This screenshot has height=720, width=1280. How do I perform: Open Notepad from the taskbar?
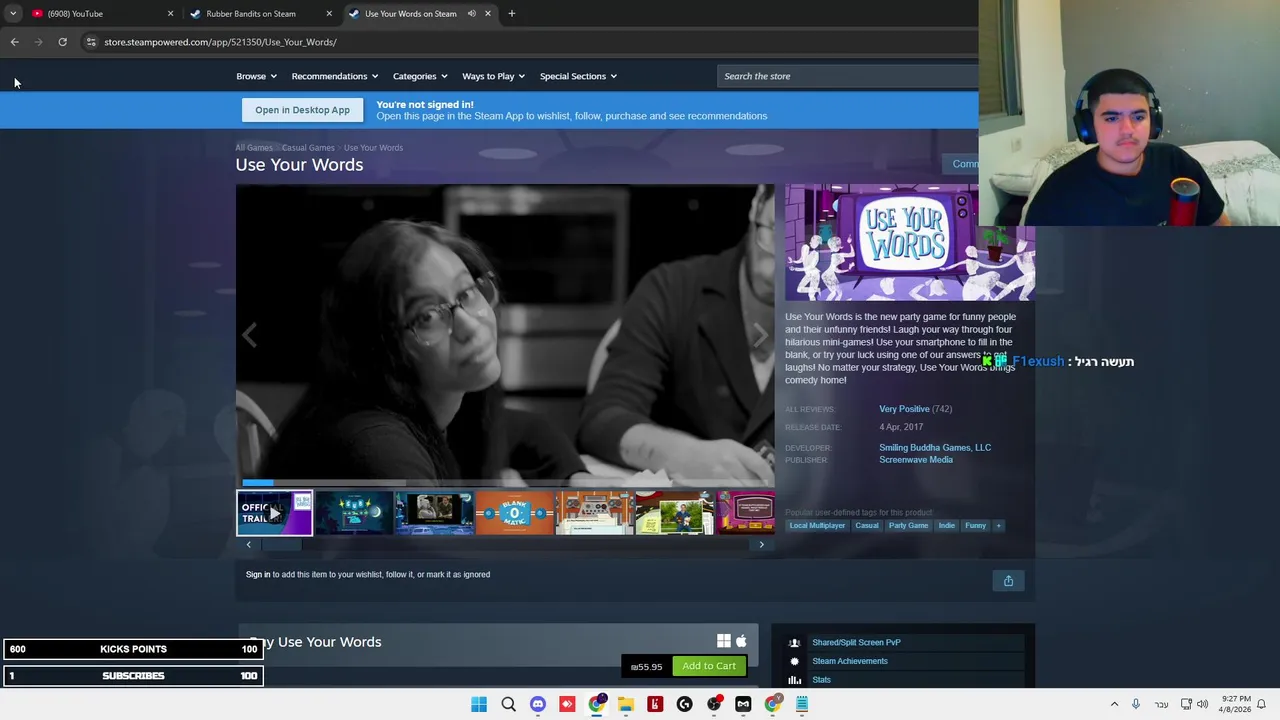pyautogui.click(x=801, y=705)
